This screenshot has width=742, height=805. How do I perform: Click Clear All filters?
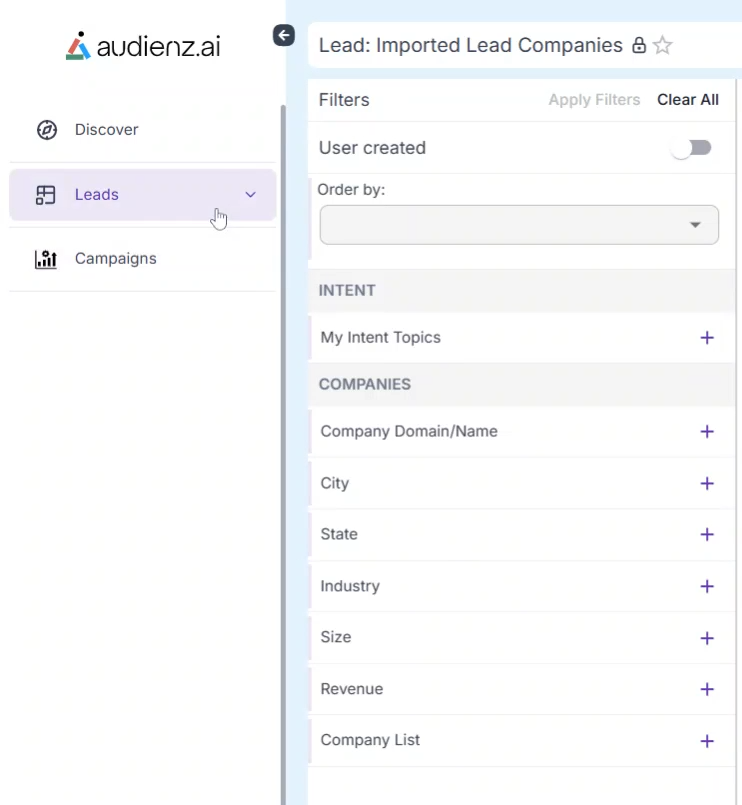click(x=687, y=100)
